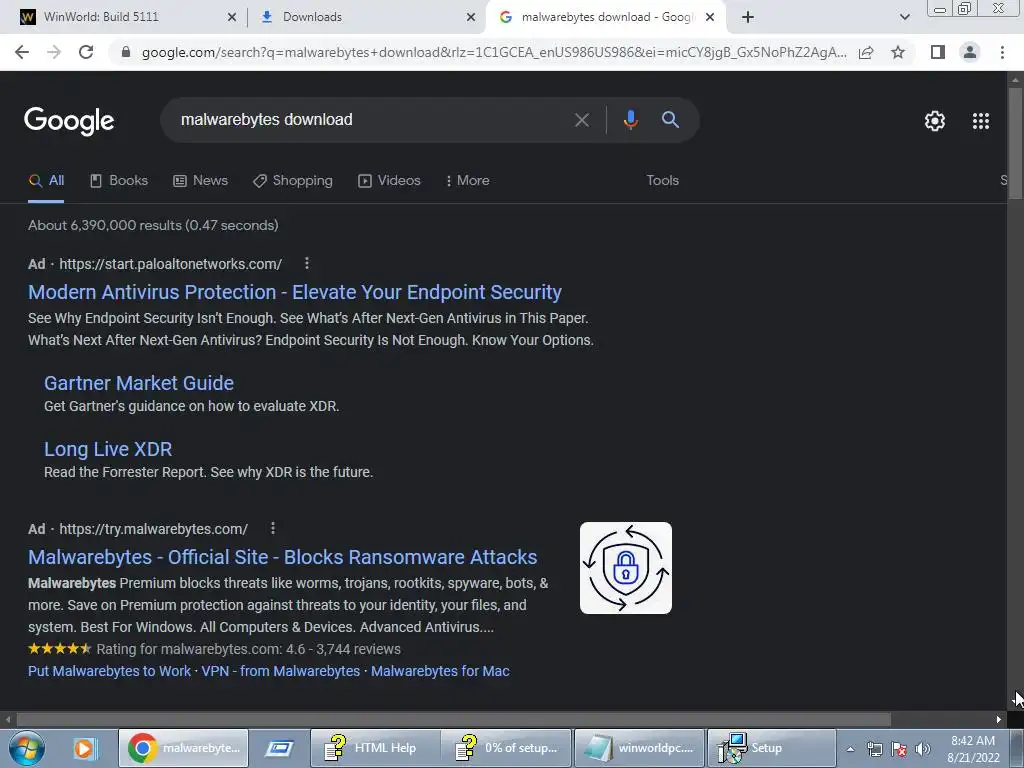Submit search with magnifier icon
The image size is (1024, 768).
click(x=670, y=120)
